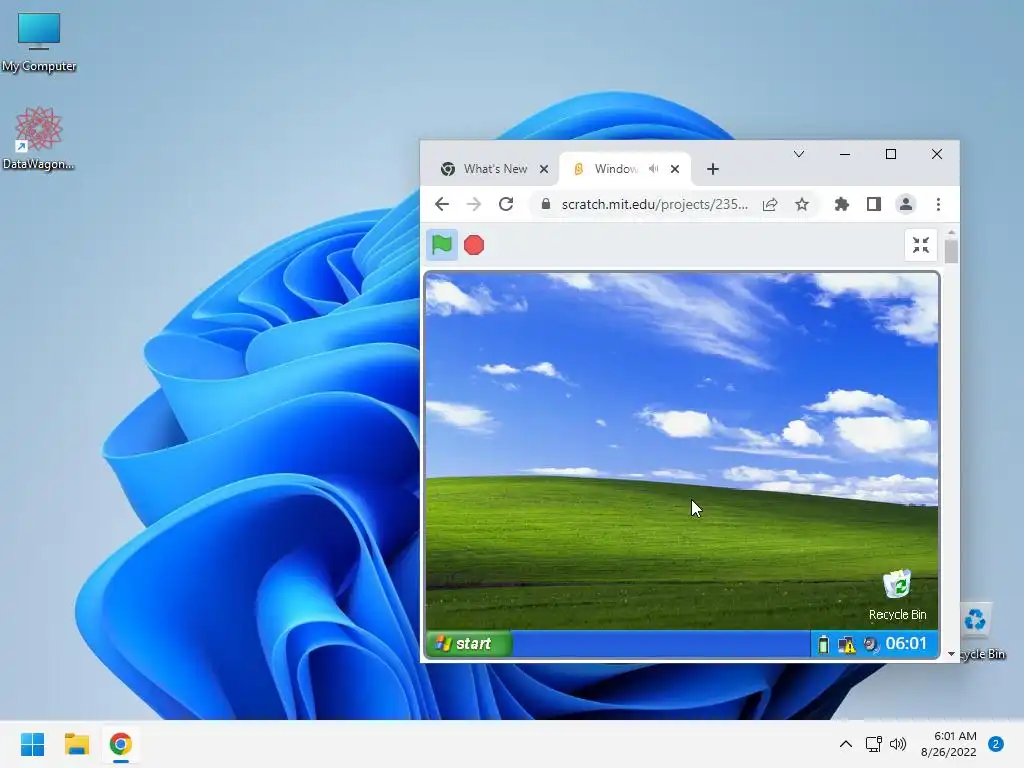Close the Scratch project tab
This screenshot has width=1024, height=768.
pos(675,169)
